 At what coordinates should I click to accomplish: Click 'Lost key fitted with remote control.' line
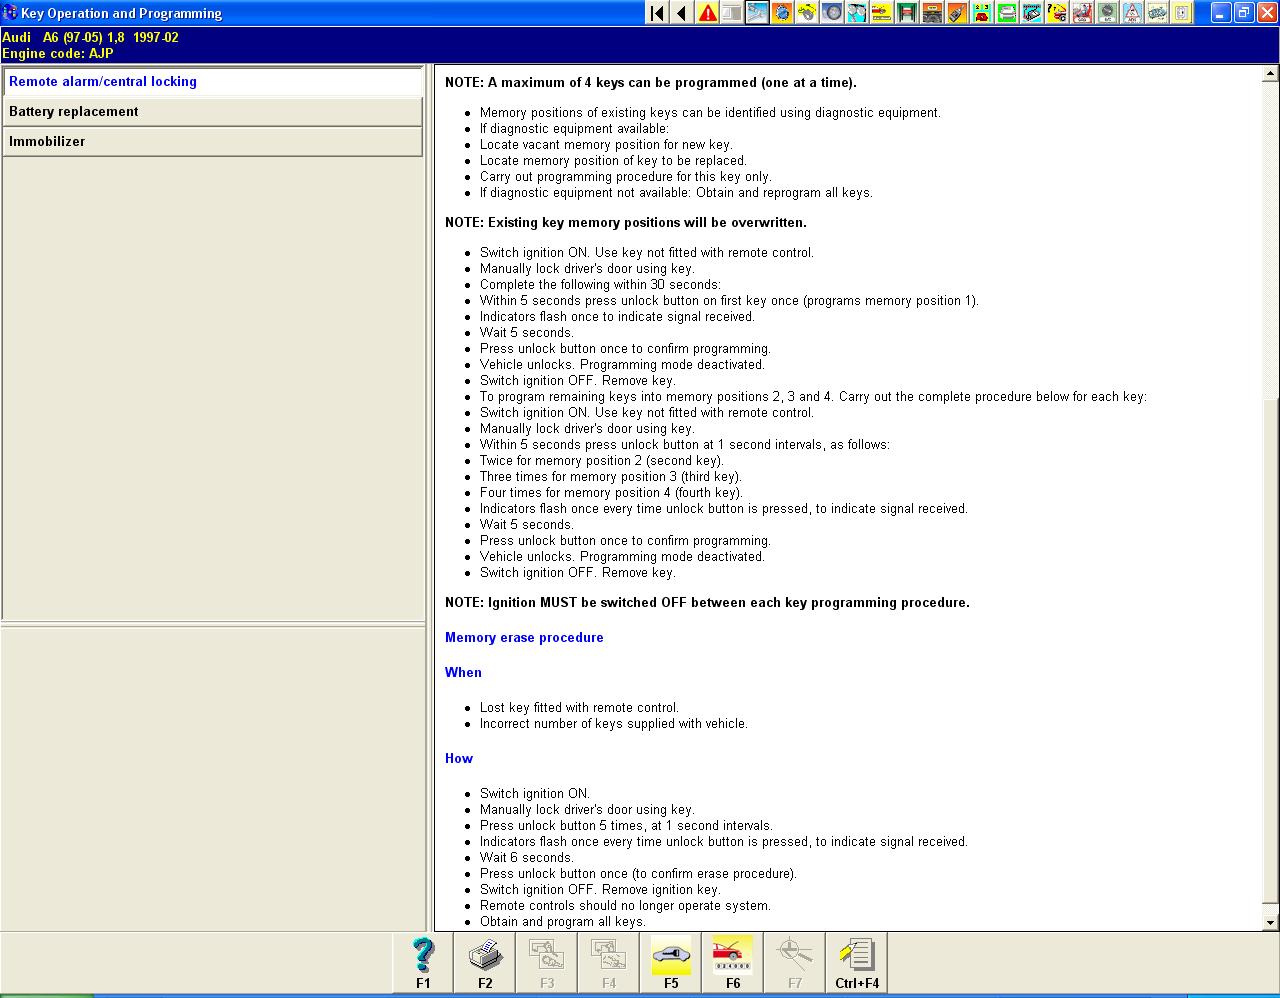pyautogui.click(x=579, y=708)
